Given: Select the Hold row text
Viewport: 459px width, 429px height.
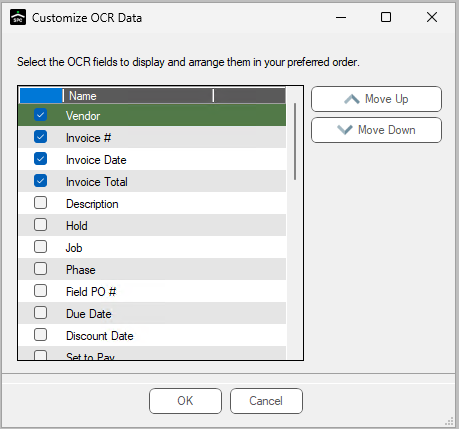Looking at the screenshot, I should pos(77,226).
